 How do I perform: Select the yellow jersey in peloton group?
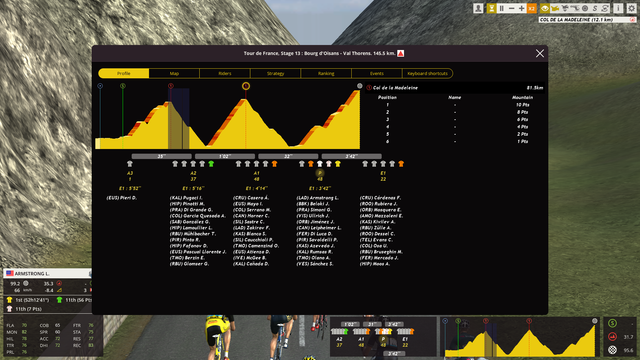click(x=338, y=164)
